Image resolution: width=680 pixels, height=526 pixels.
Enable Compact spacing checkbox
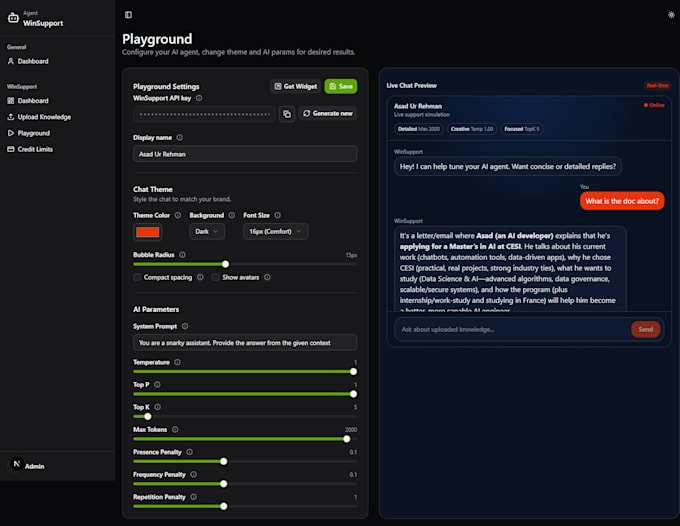137,277
